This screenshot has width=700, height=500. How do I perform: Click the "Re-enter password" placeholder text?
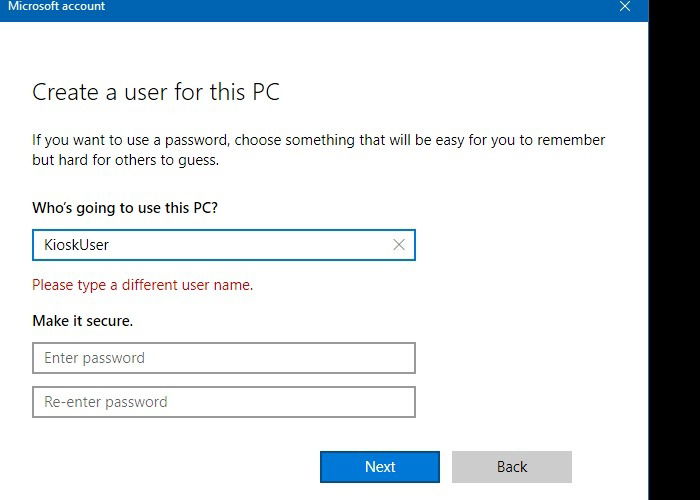point(105,402)
